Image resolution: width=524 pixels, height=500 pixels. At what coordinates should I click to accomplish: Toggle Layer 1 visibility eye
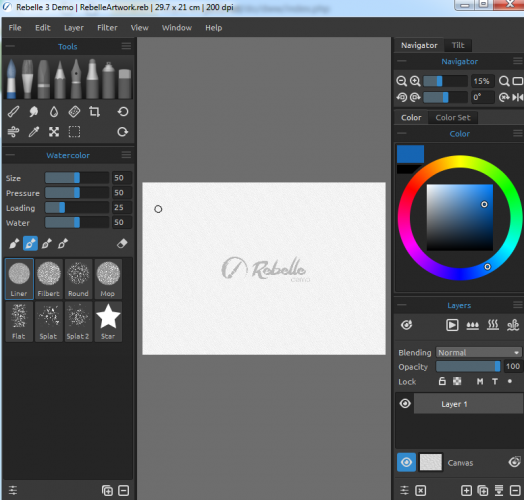(405, 404)
